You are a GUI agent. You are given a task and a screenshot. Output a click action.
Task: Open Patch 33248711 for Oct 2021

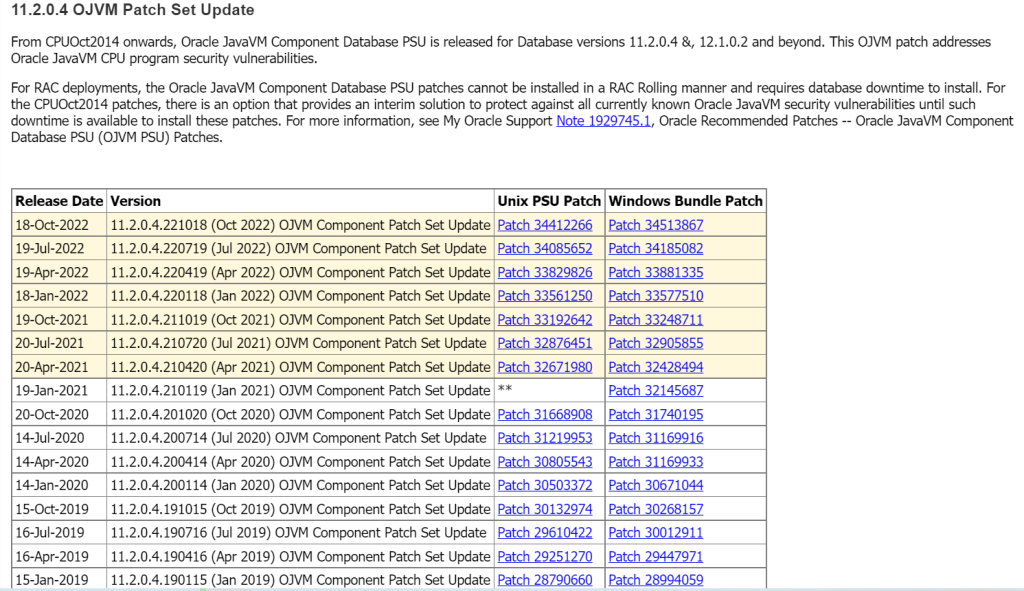click(x=656, y=320)
